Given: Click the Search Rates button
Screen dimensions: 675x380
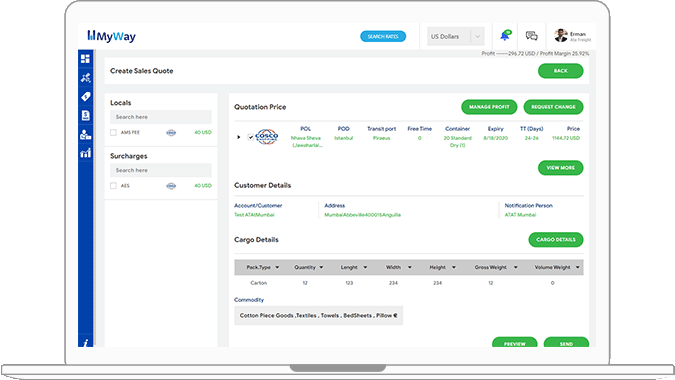Looking at the screenshot, I should (383, 37).
